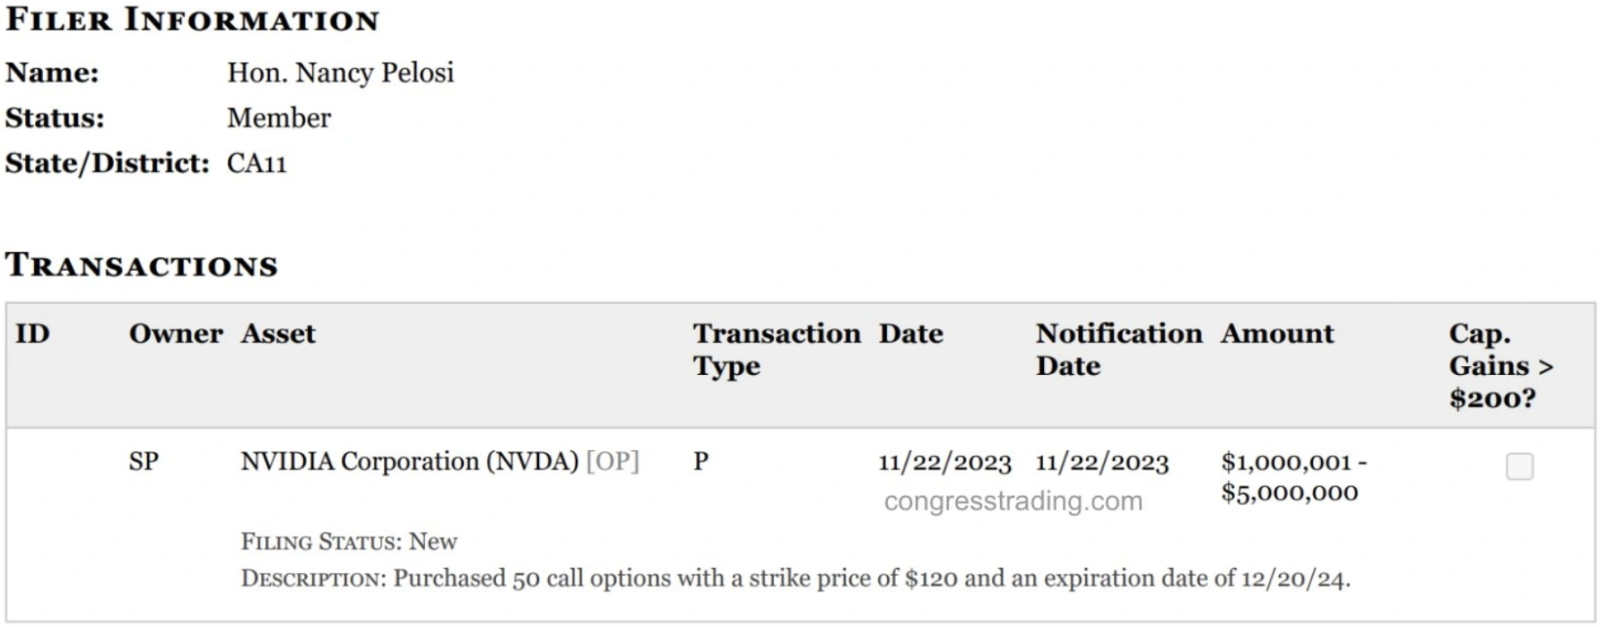Click the $1,000,001 - $5,000,000 amount value
The height and width of the screenshot is (627, 1600).
pos(1292,477)
